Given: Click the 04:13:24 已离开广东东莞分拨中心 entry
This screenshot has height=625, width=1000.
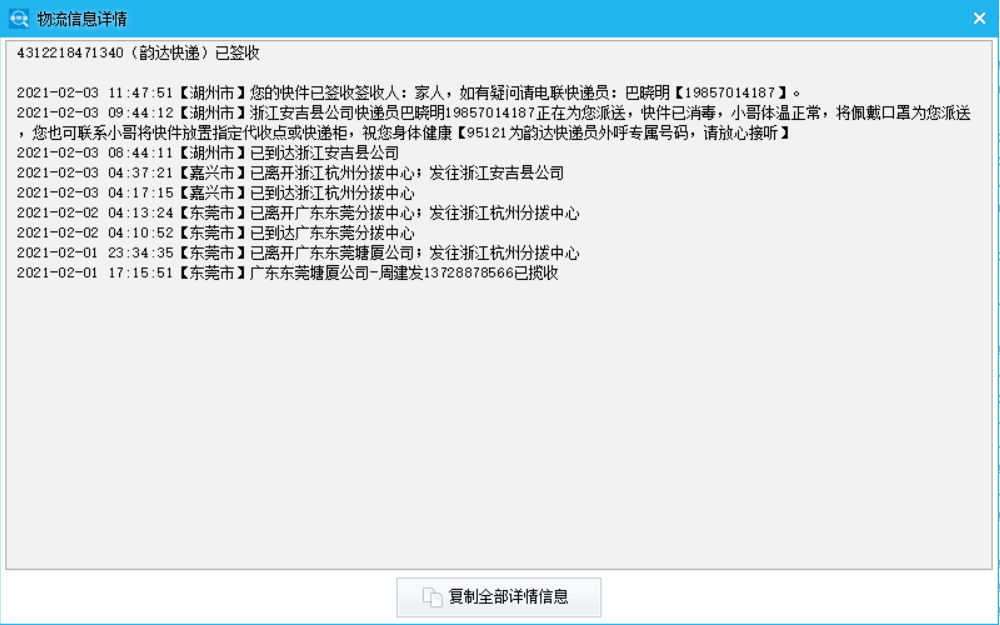Looking at the screenshot, I should [298, 213].
